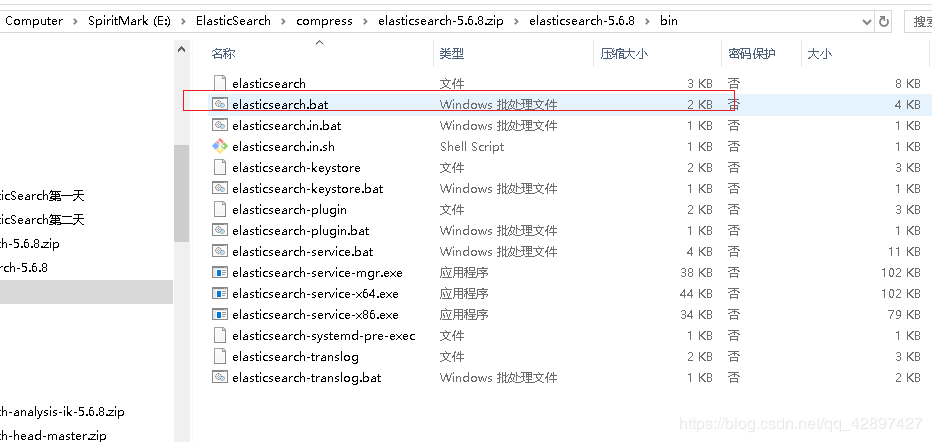Select the highlighted navigation pane folder
This screenshot has height=442, width=932.
86,292
